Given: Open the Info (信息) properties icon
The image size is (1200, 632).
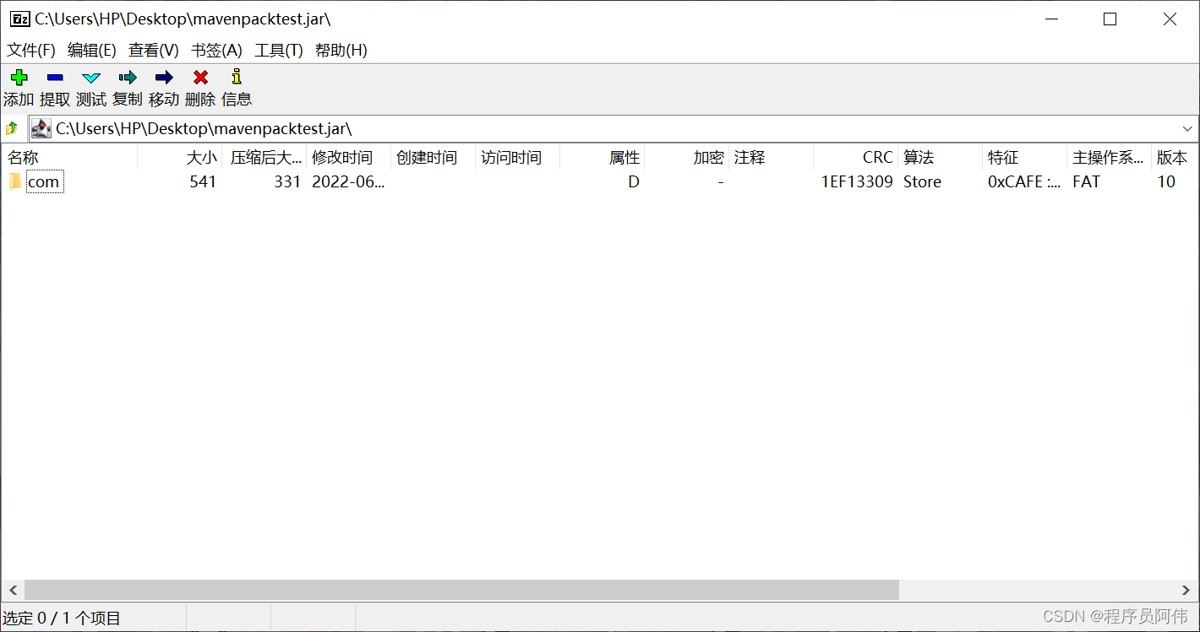Looking at the screenshot, I should tap(236, 76).
